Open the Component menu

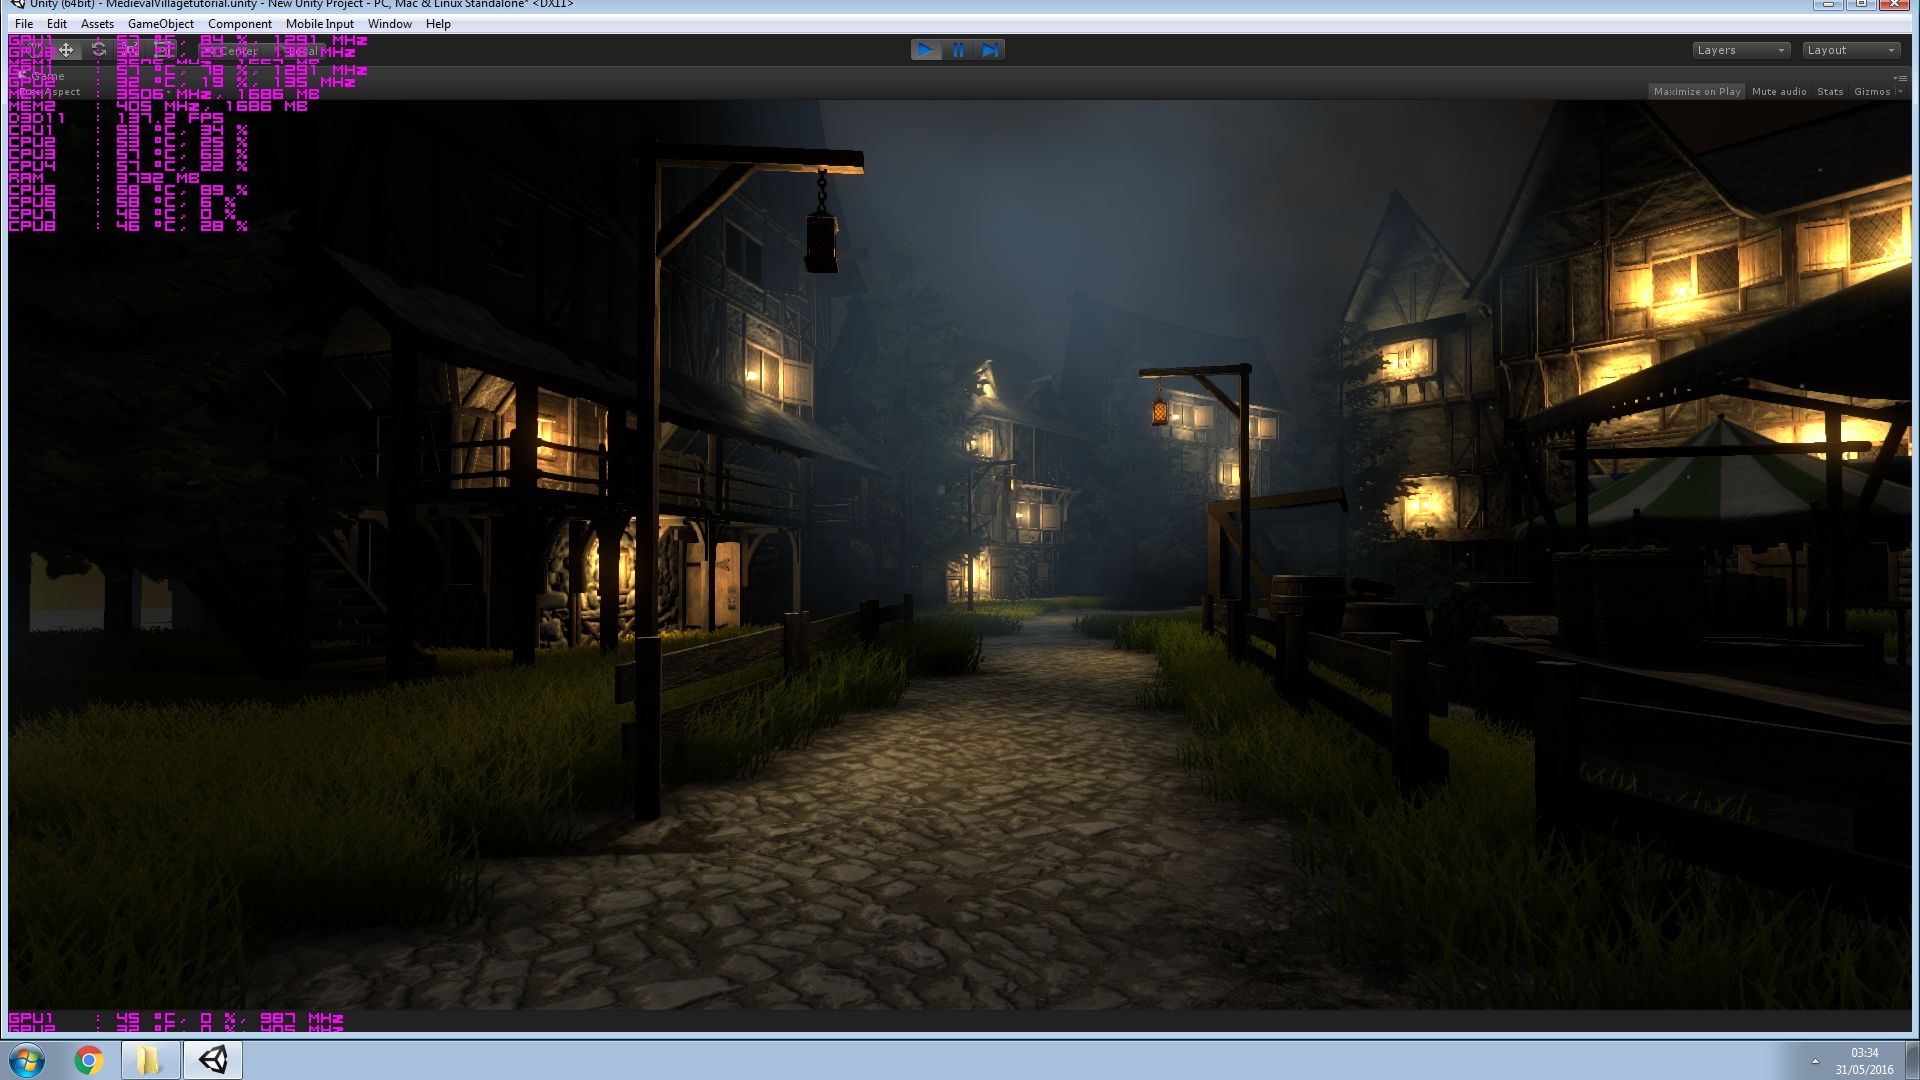click(240, 24)
